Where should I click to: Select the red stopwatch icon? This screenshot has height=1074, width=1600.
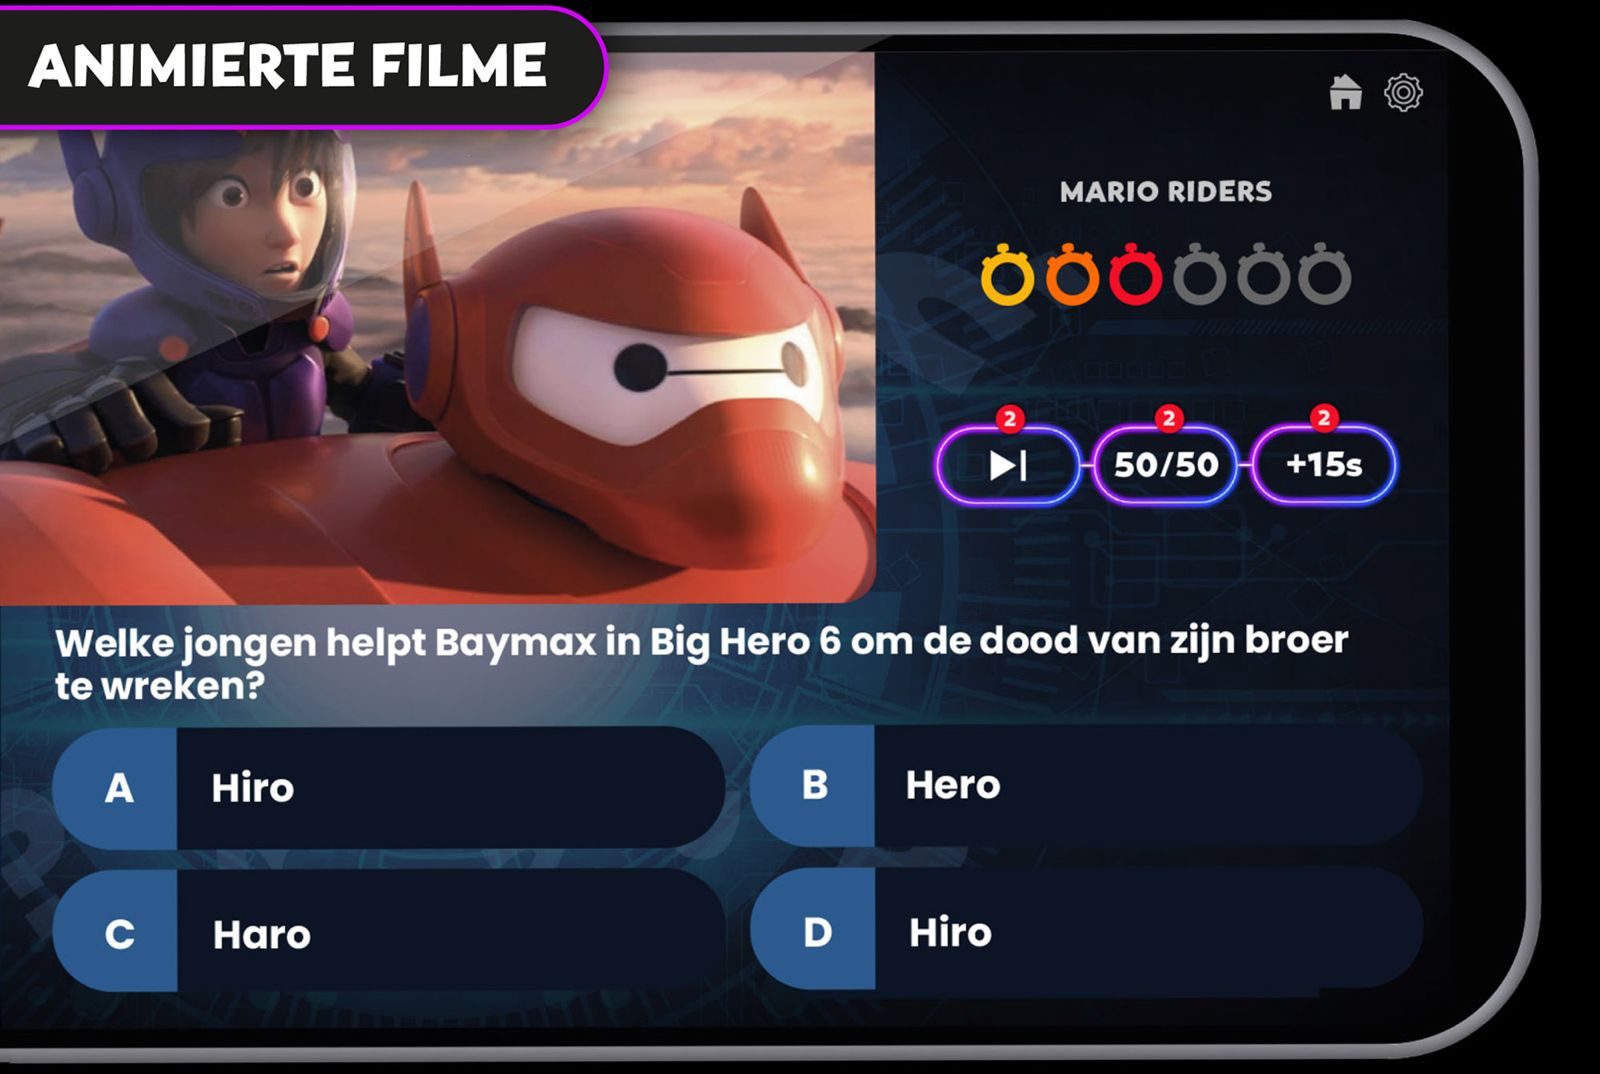pyautogui.click(x=1135, y=274)
